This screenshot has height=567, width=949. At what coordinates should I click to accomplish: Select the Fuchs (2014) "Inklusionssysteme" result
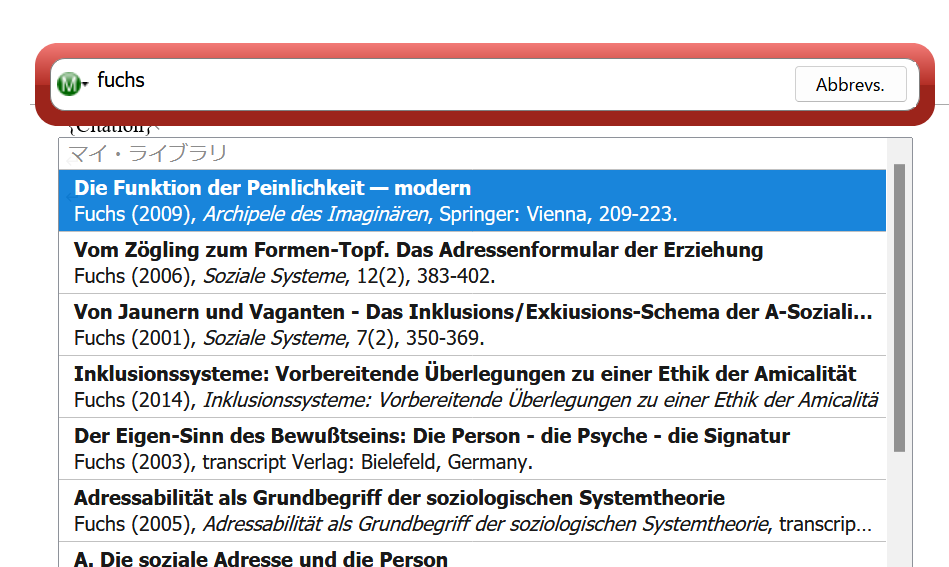click(472, 387)
